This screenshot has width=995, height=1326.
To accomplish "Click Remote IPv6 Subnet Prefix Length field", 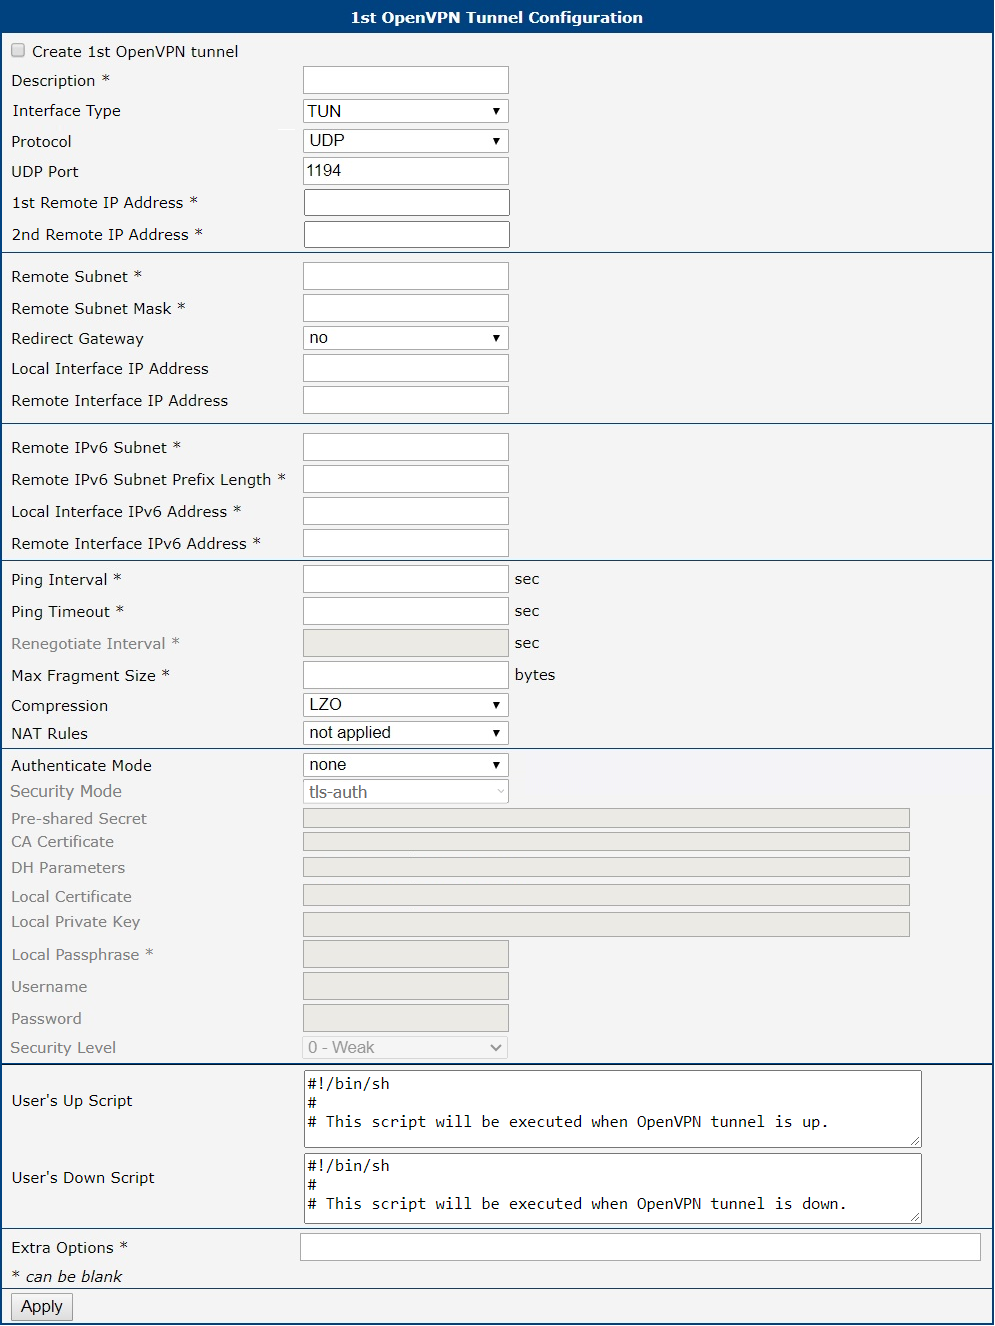I will [406, 479].
